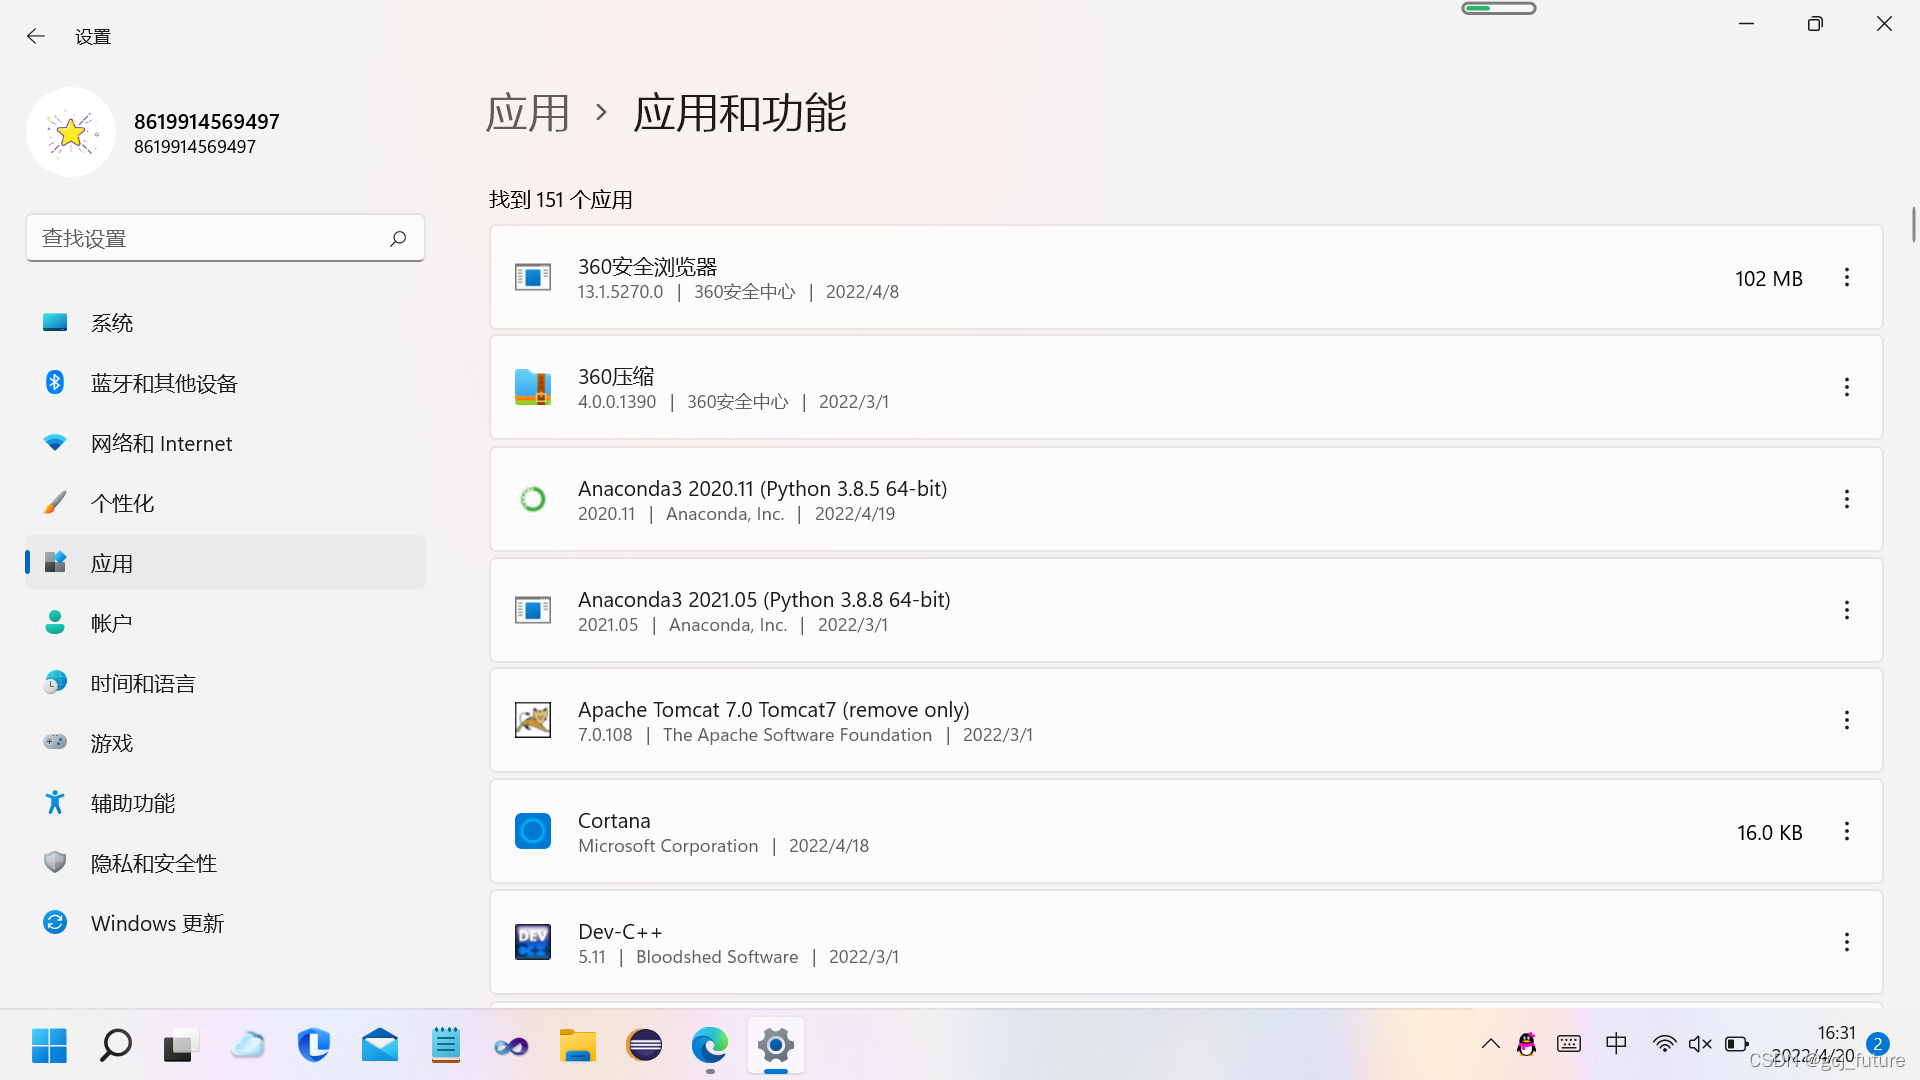Viewport: 1920px width, 1080px height.
Task: Click the Apache Tomcat cat icon
Action: (x=533, y=720)
